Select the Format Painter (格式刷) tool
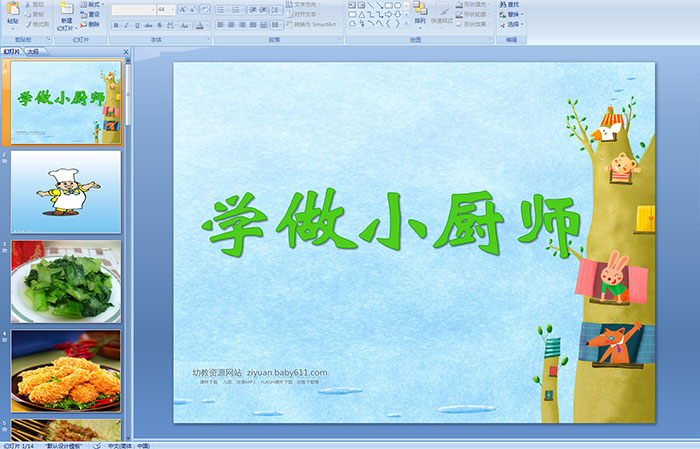 (37, 24)
